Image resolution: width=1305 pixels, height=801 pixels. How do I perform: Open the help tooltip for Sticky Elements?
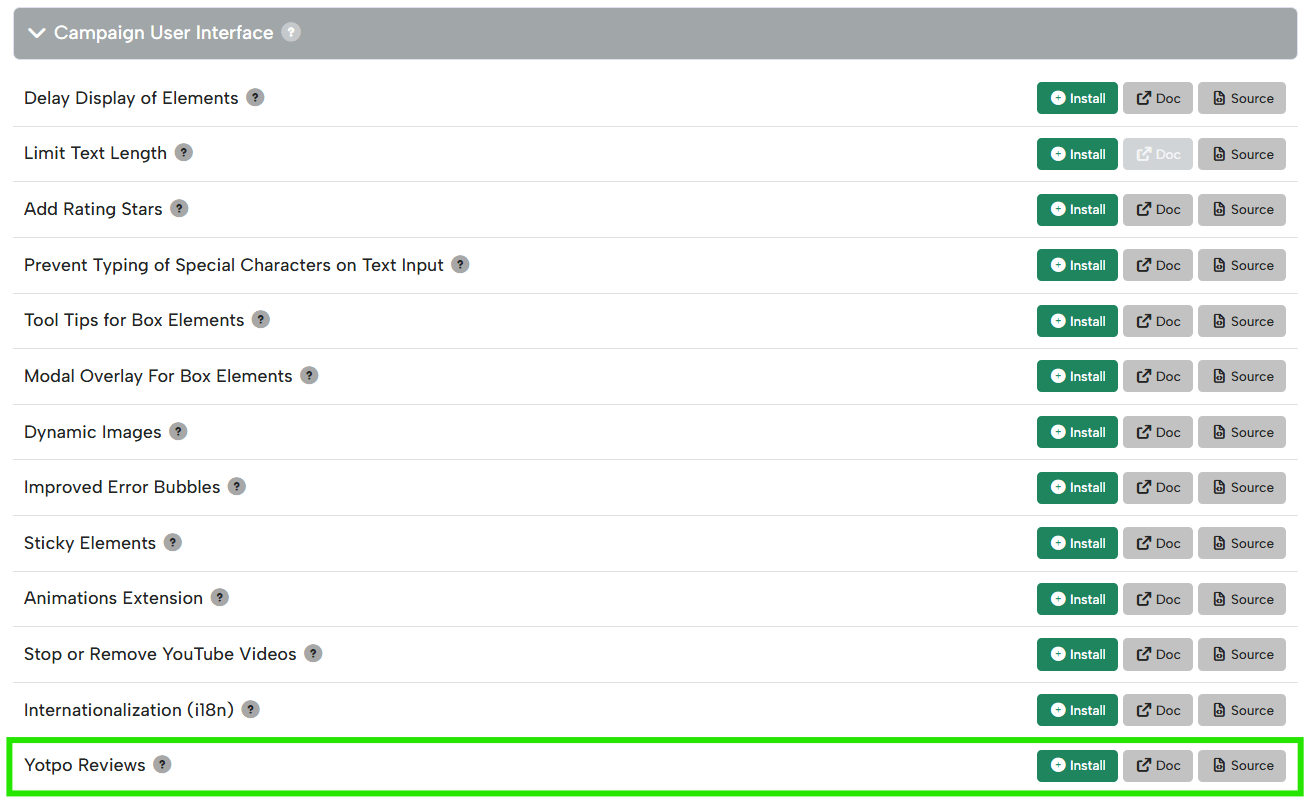point(172,542)
